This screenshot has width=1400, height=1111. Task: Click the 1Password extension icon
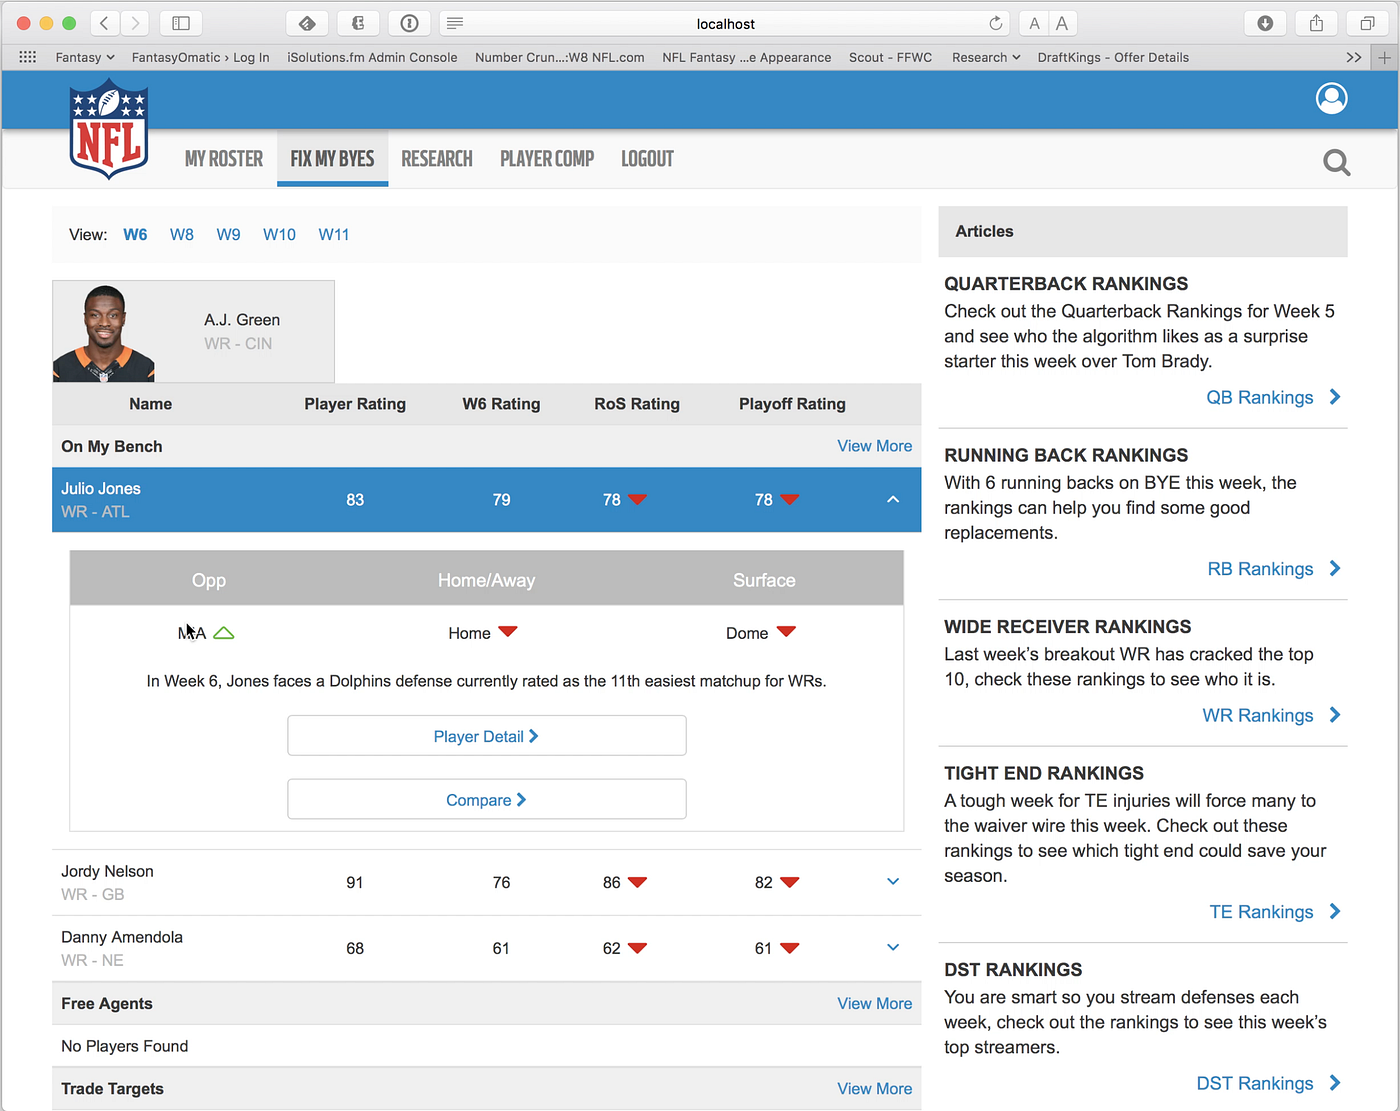pyautogui.click(x=409, y=23)
